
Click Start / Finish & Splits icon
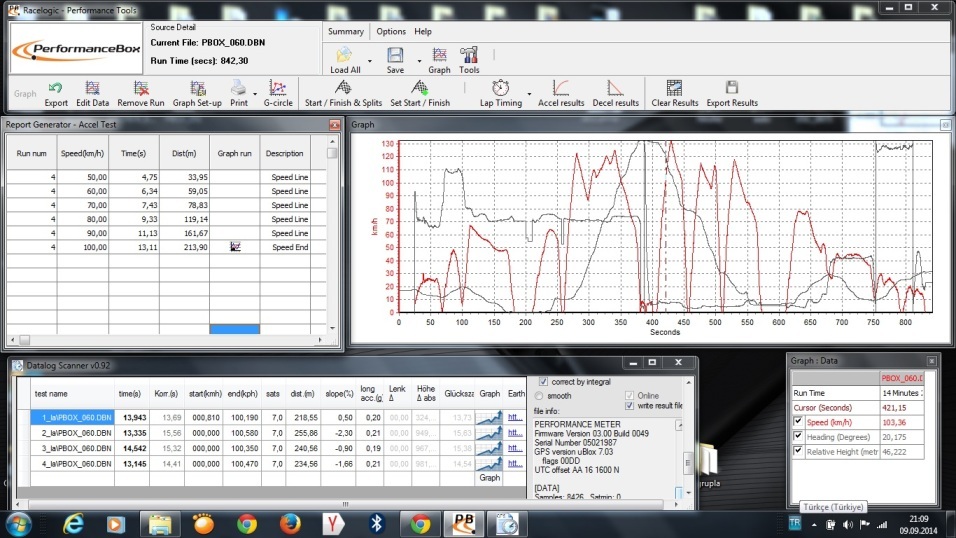(343, 89)
